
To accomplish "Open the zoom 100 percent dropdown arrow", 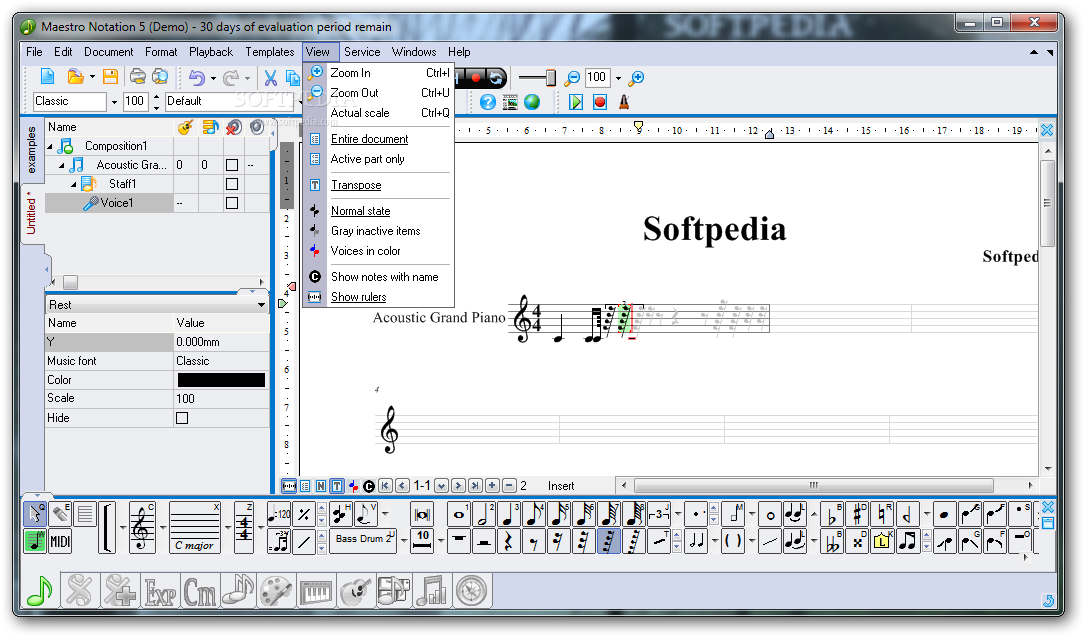I will point(619,78).
